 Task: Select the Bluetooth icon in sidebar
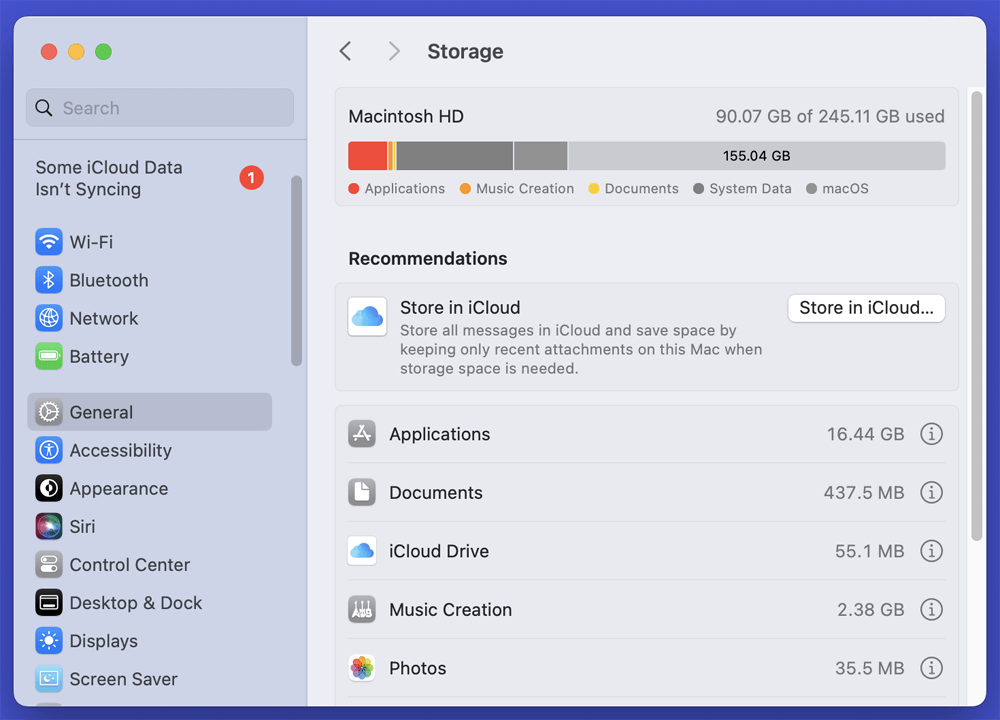click(x=48, y=280)
